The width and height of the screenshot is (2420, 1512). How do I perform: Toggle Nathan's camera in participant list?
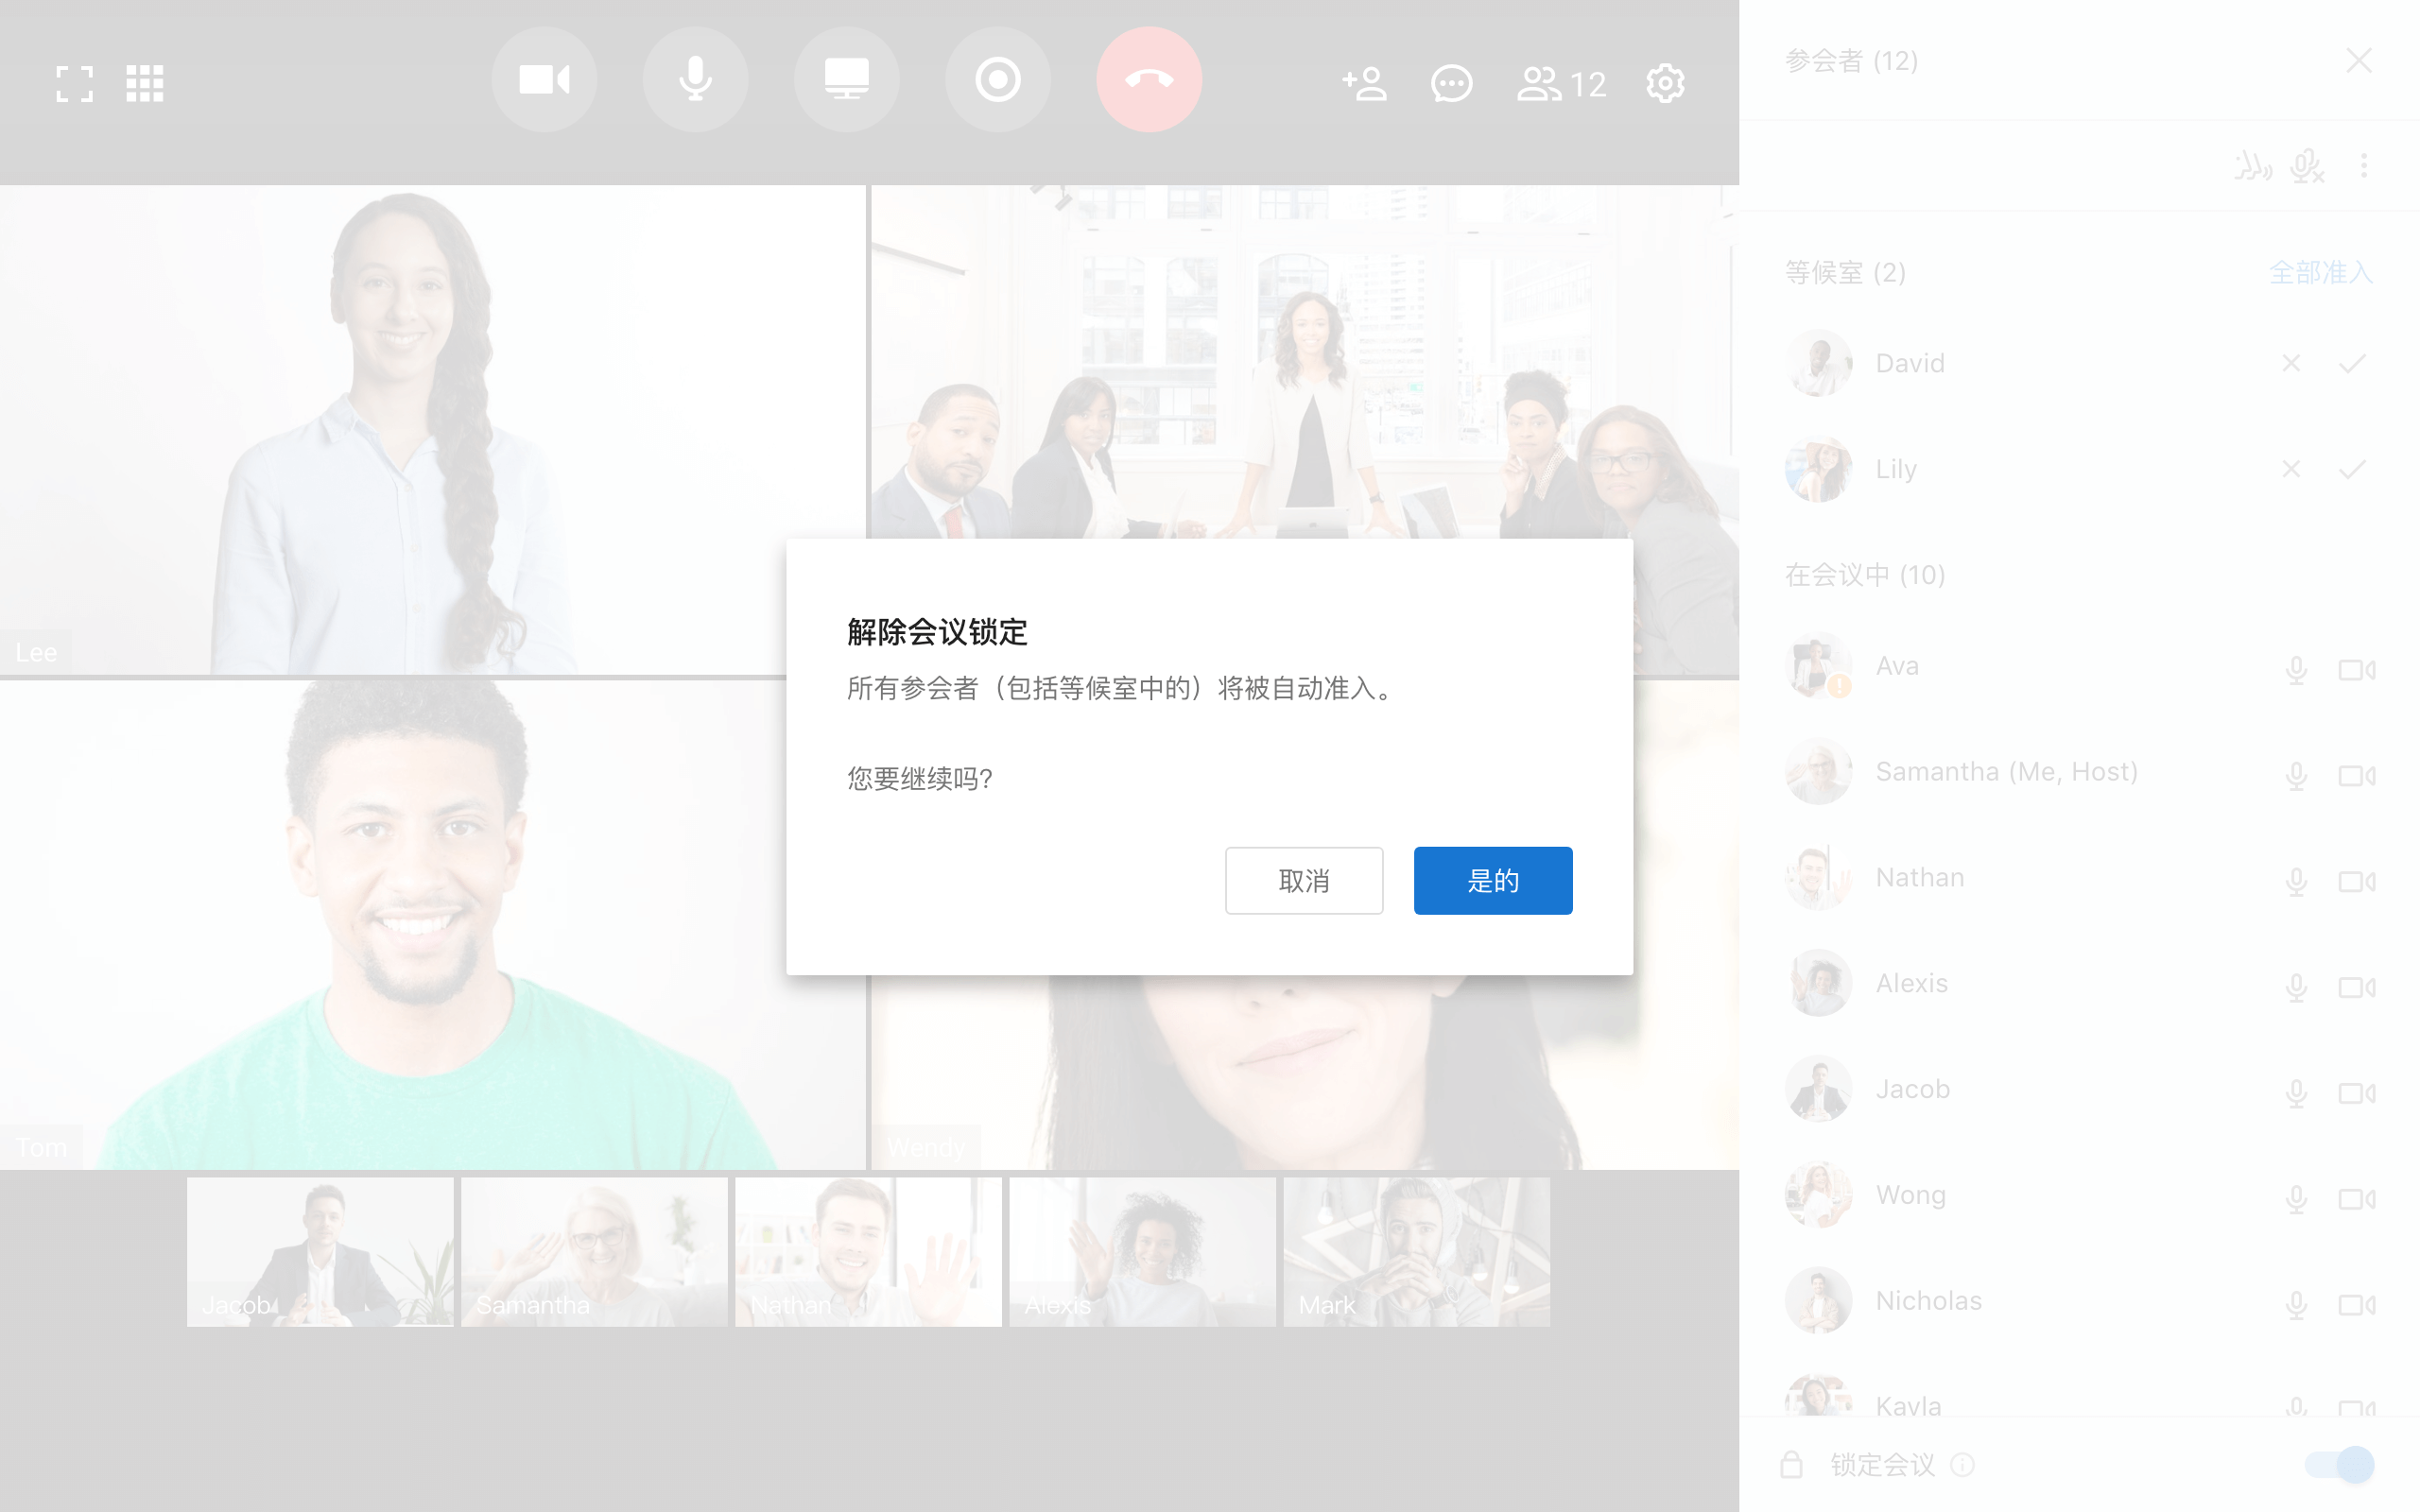[x=2356, y=880]
